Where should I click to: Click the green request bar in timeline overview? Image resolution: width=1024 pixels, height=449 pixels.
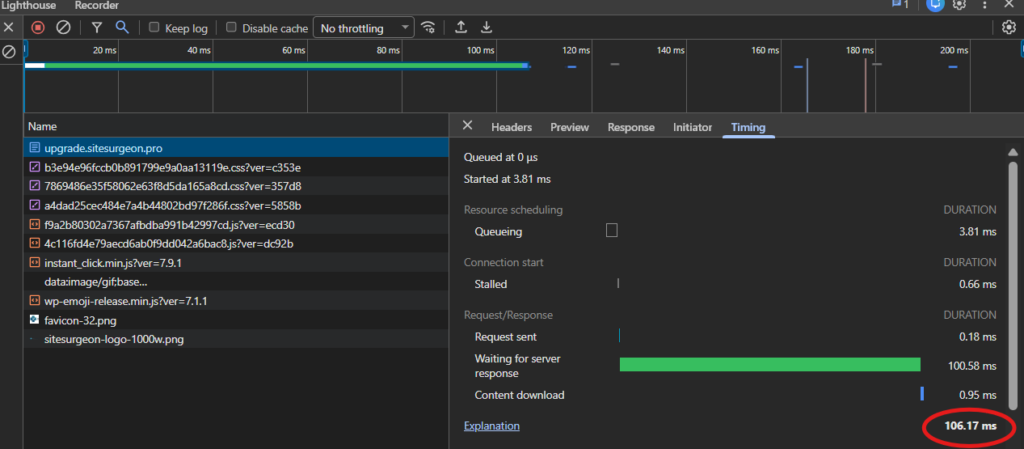pos(285,65)
